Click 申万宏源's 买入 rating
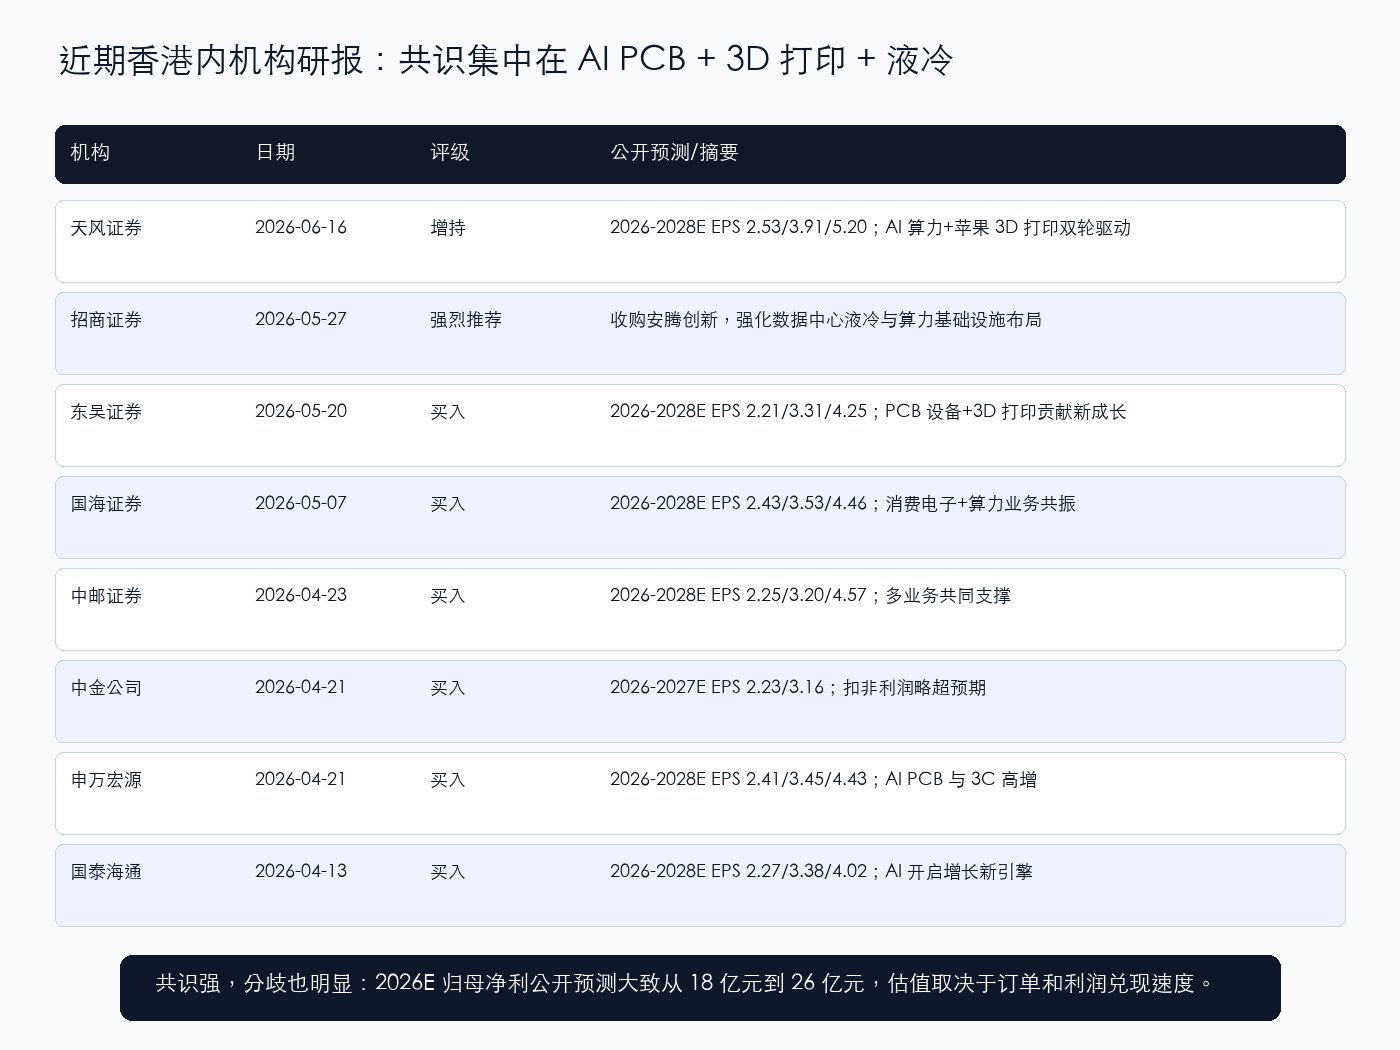This screenshot has width=1400, height=1050. [448, 780]
